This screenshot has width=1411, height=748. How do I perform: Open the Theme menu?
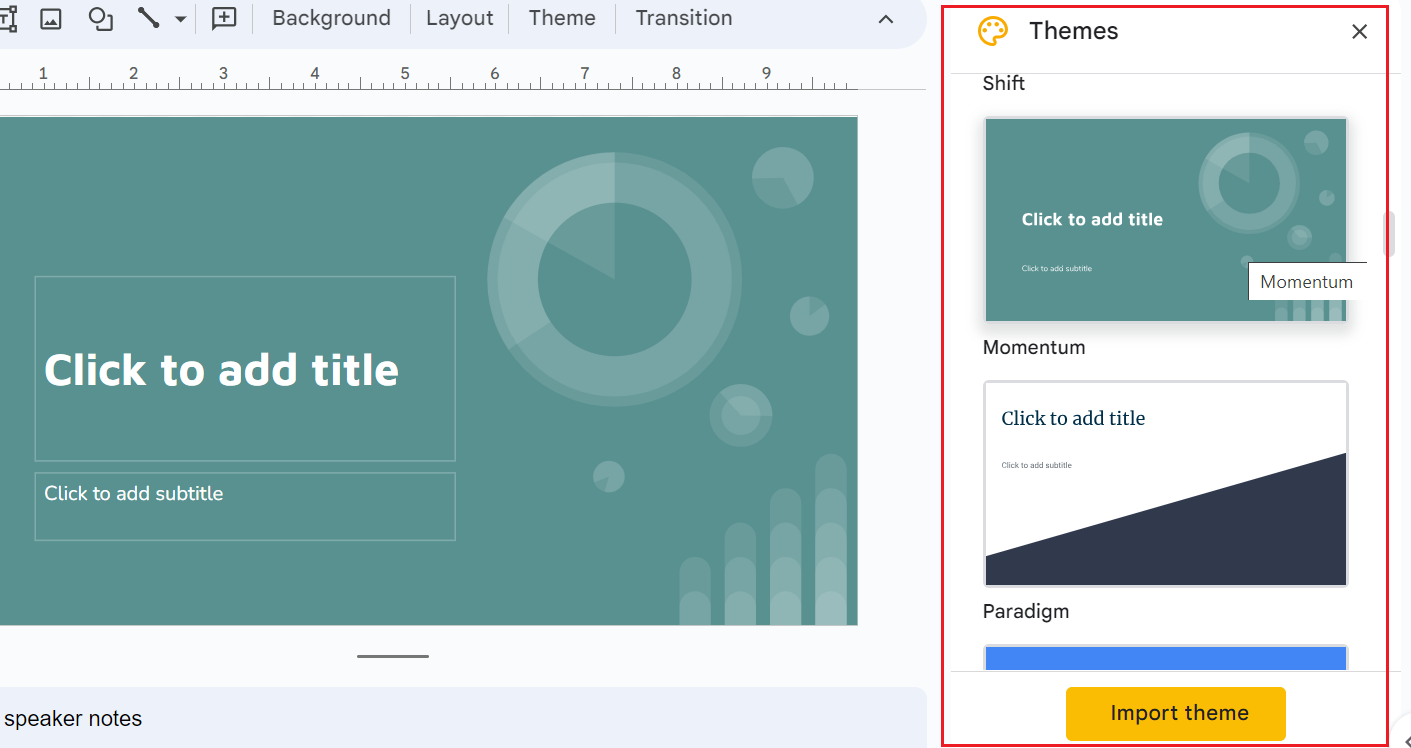562,18
